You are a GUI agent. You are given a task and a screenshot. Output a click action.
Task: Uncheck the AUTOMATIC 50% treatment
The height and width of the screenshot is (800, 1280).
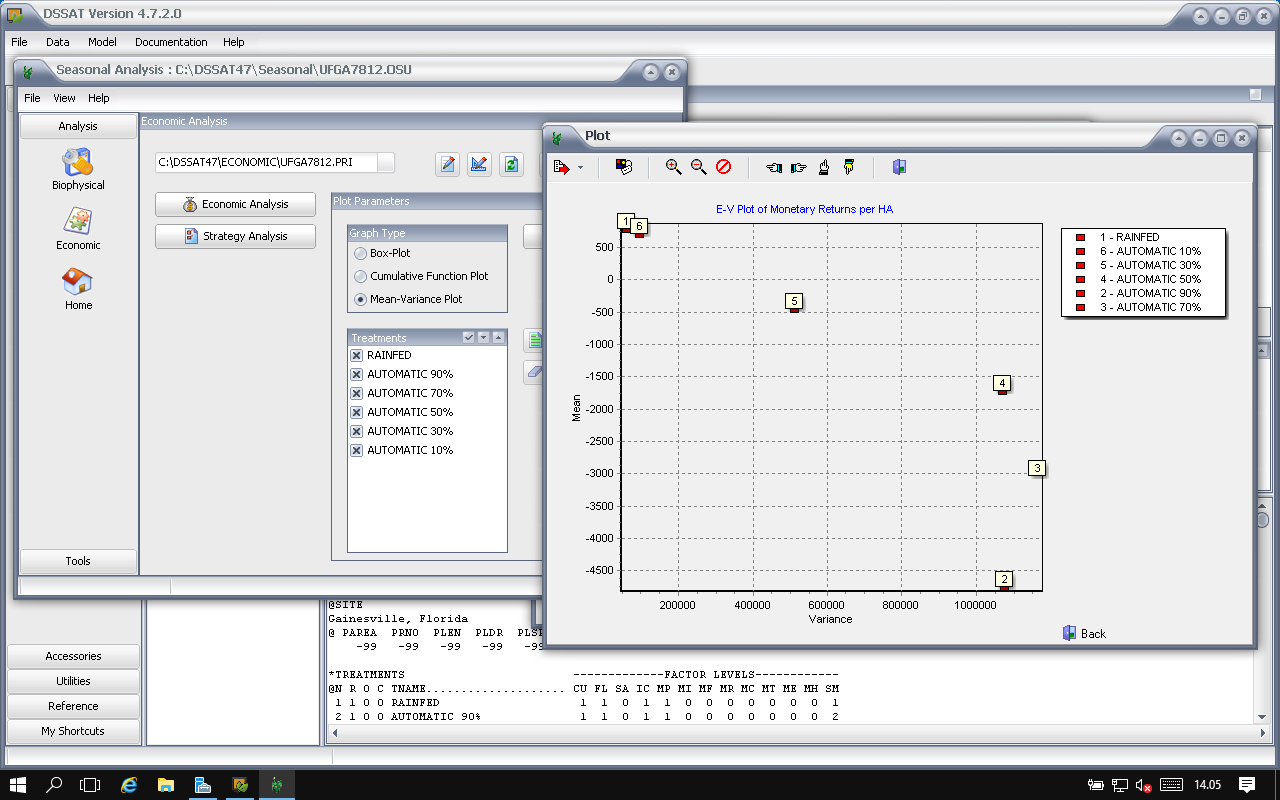(357, 412)
